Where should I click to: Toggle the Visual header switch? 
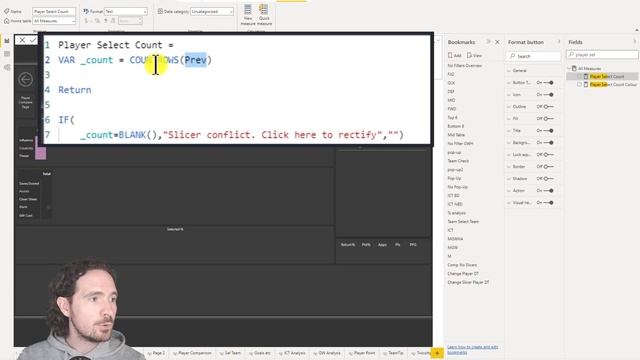pos(549,203)
